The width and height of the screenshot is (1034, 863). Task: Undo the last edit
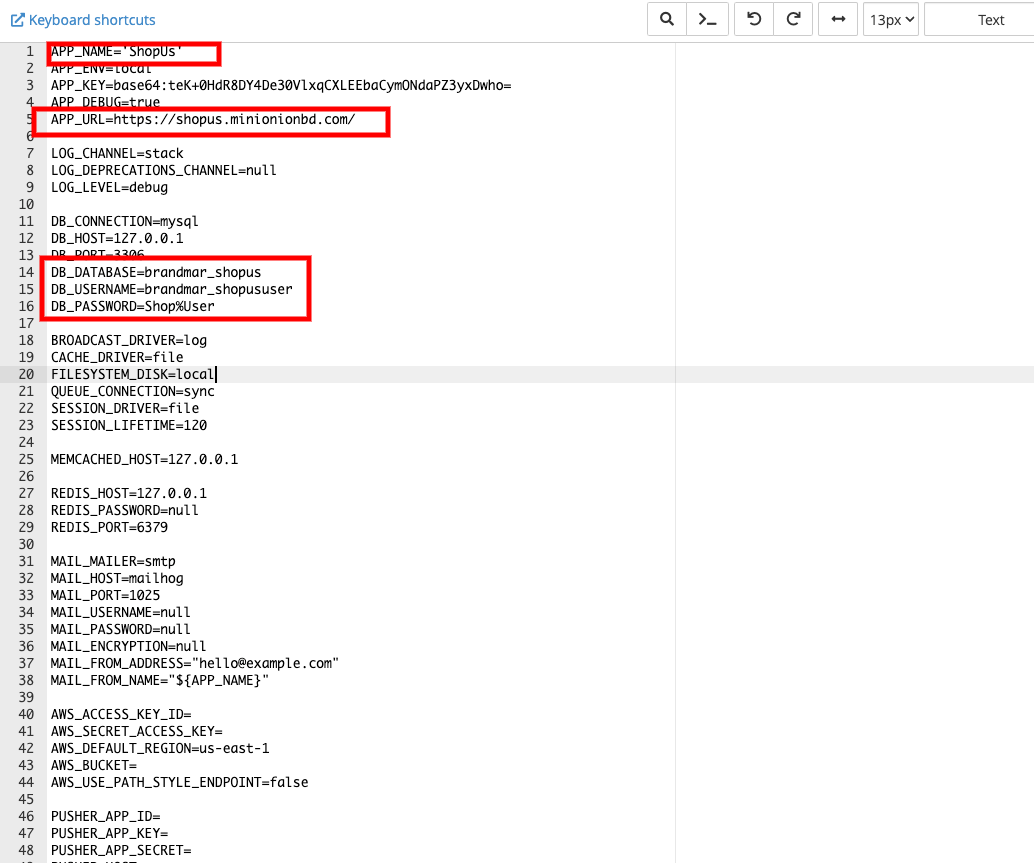[x=754, y=19]
